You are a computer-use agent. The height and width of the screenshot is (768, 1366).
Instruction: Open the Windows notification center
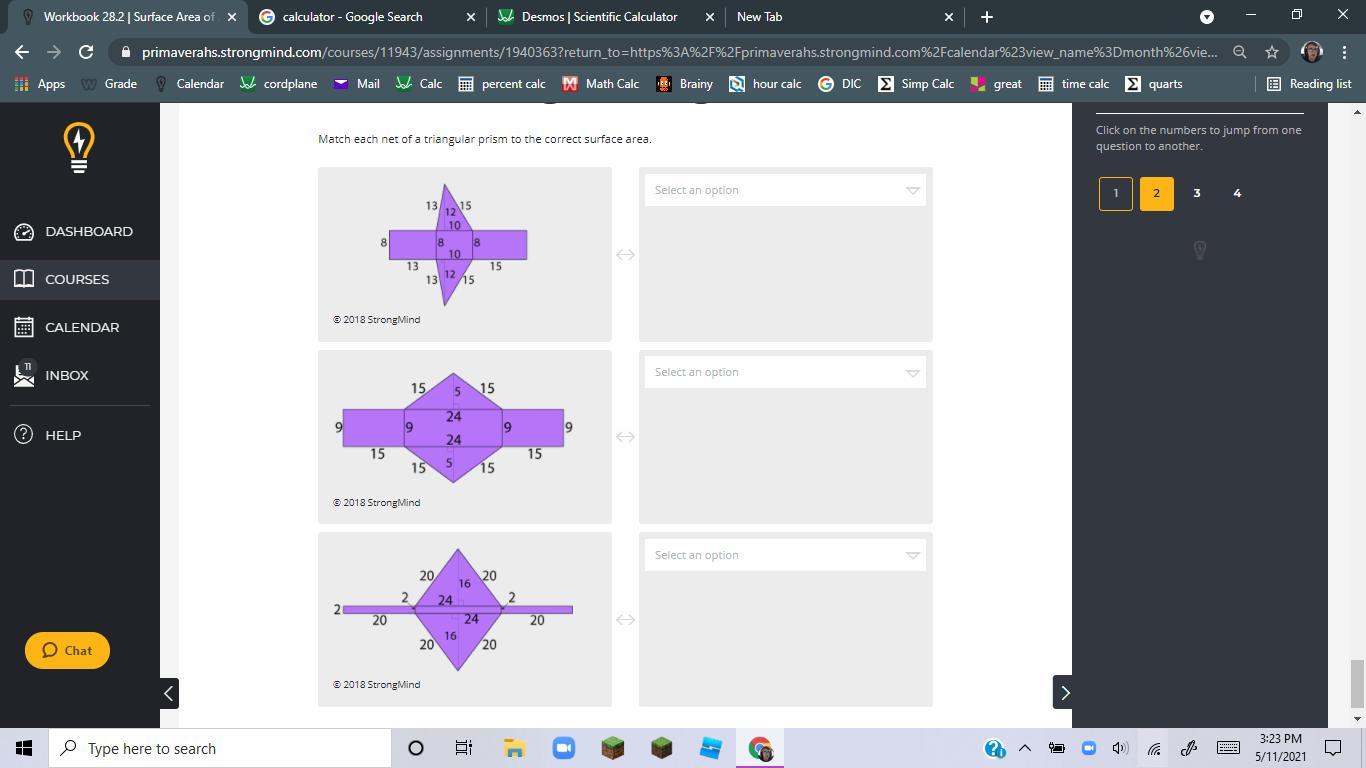1333,748
